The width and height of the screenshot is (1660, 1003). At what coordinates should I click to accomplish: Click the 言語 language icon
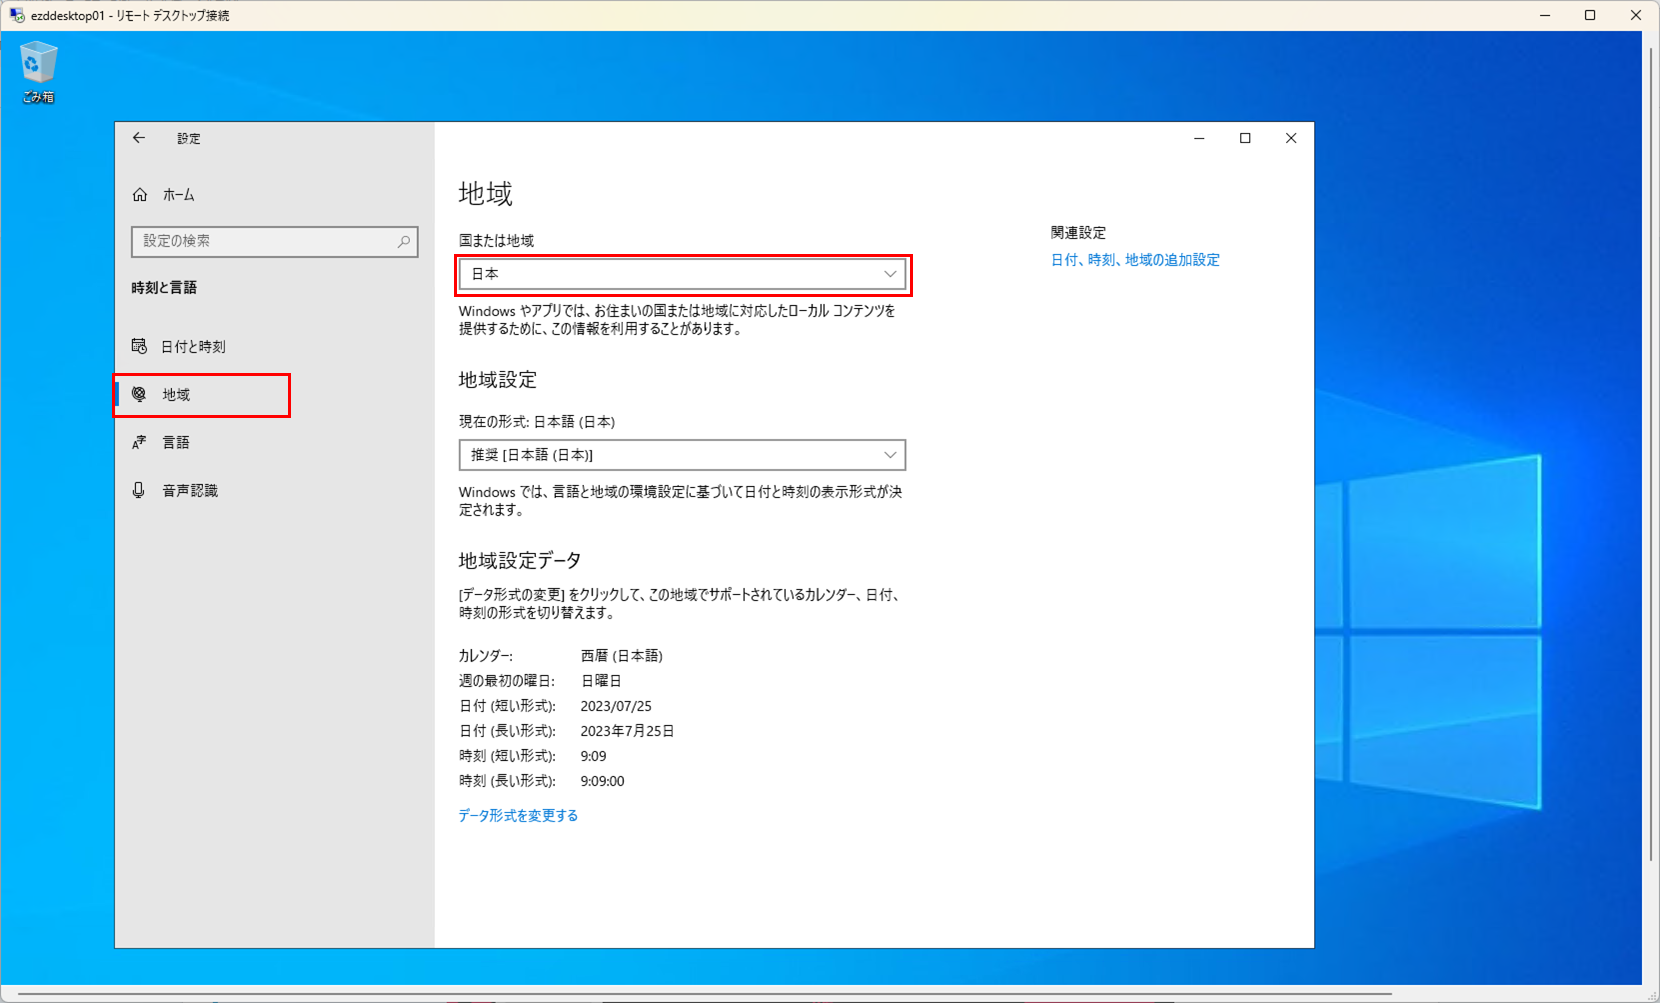click(x=139, y=442)
